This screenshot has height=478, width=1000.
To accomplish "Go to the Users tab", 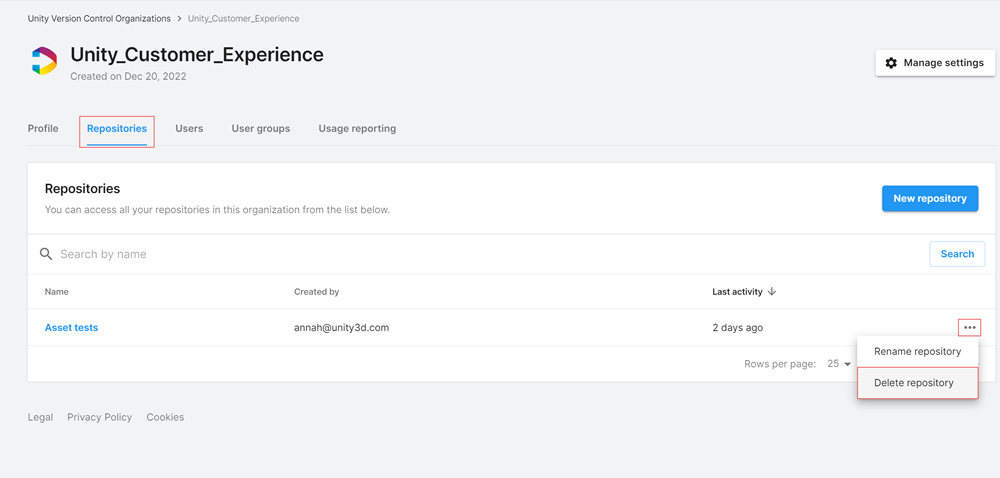I will tap(189, 129).
